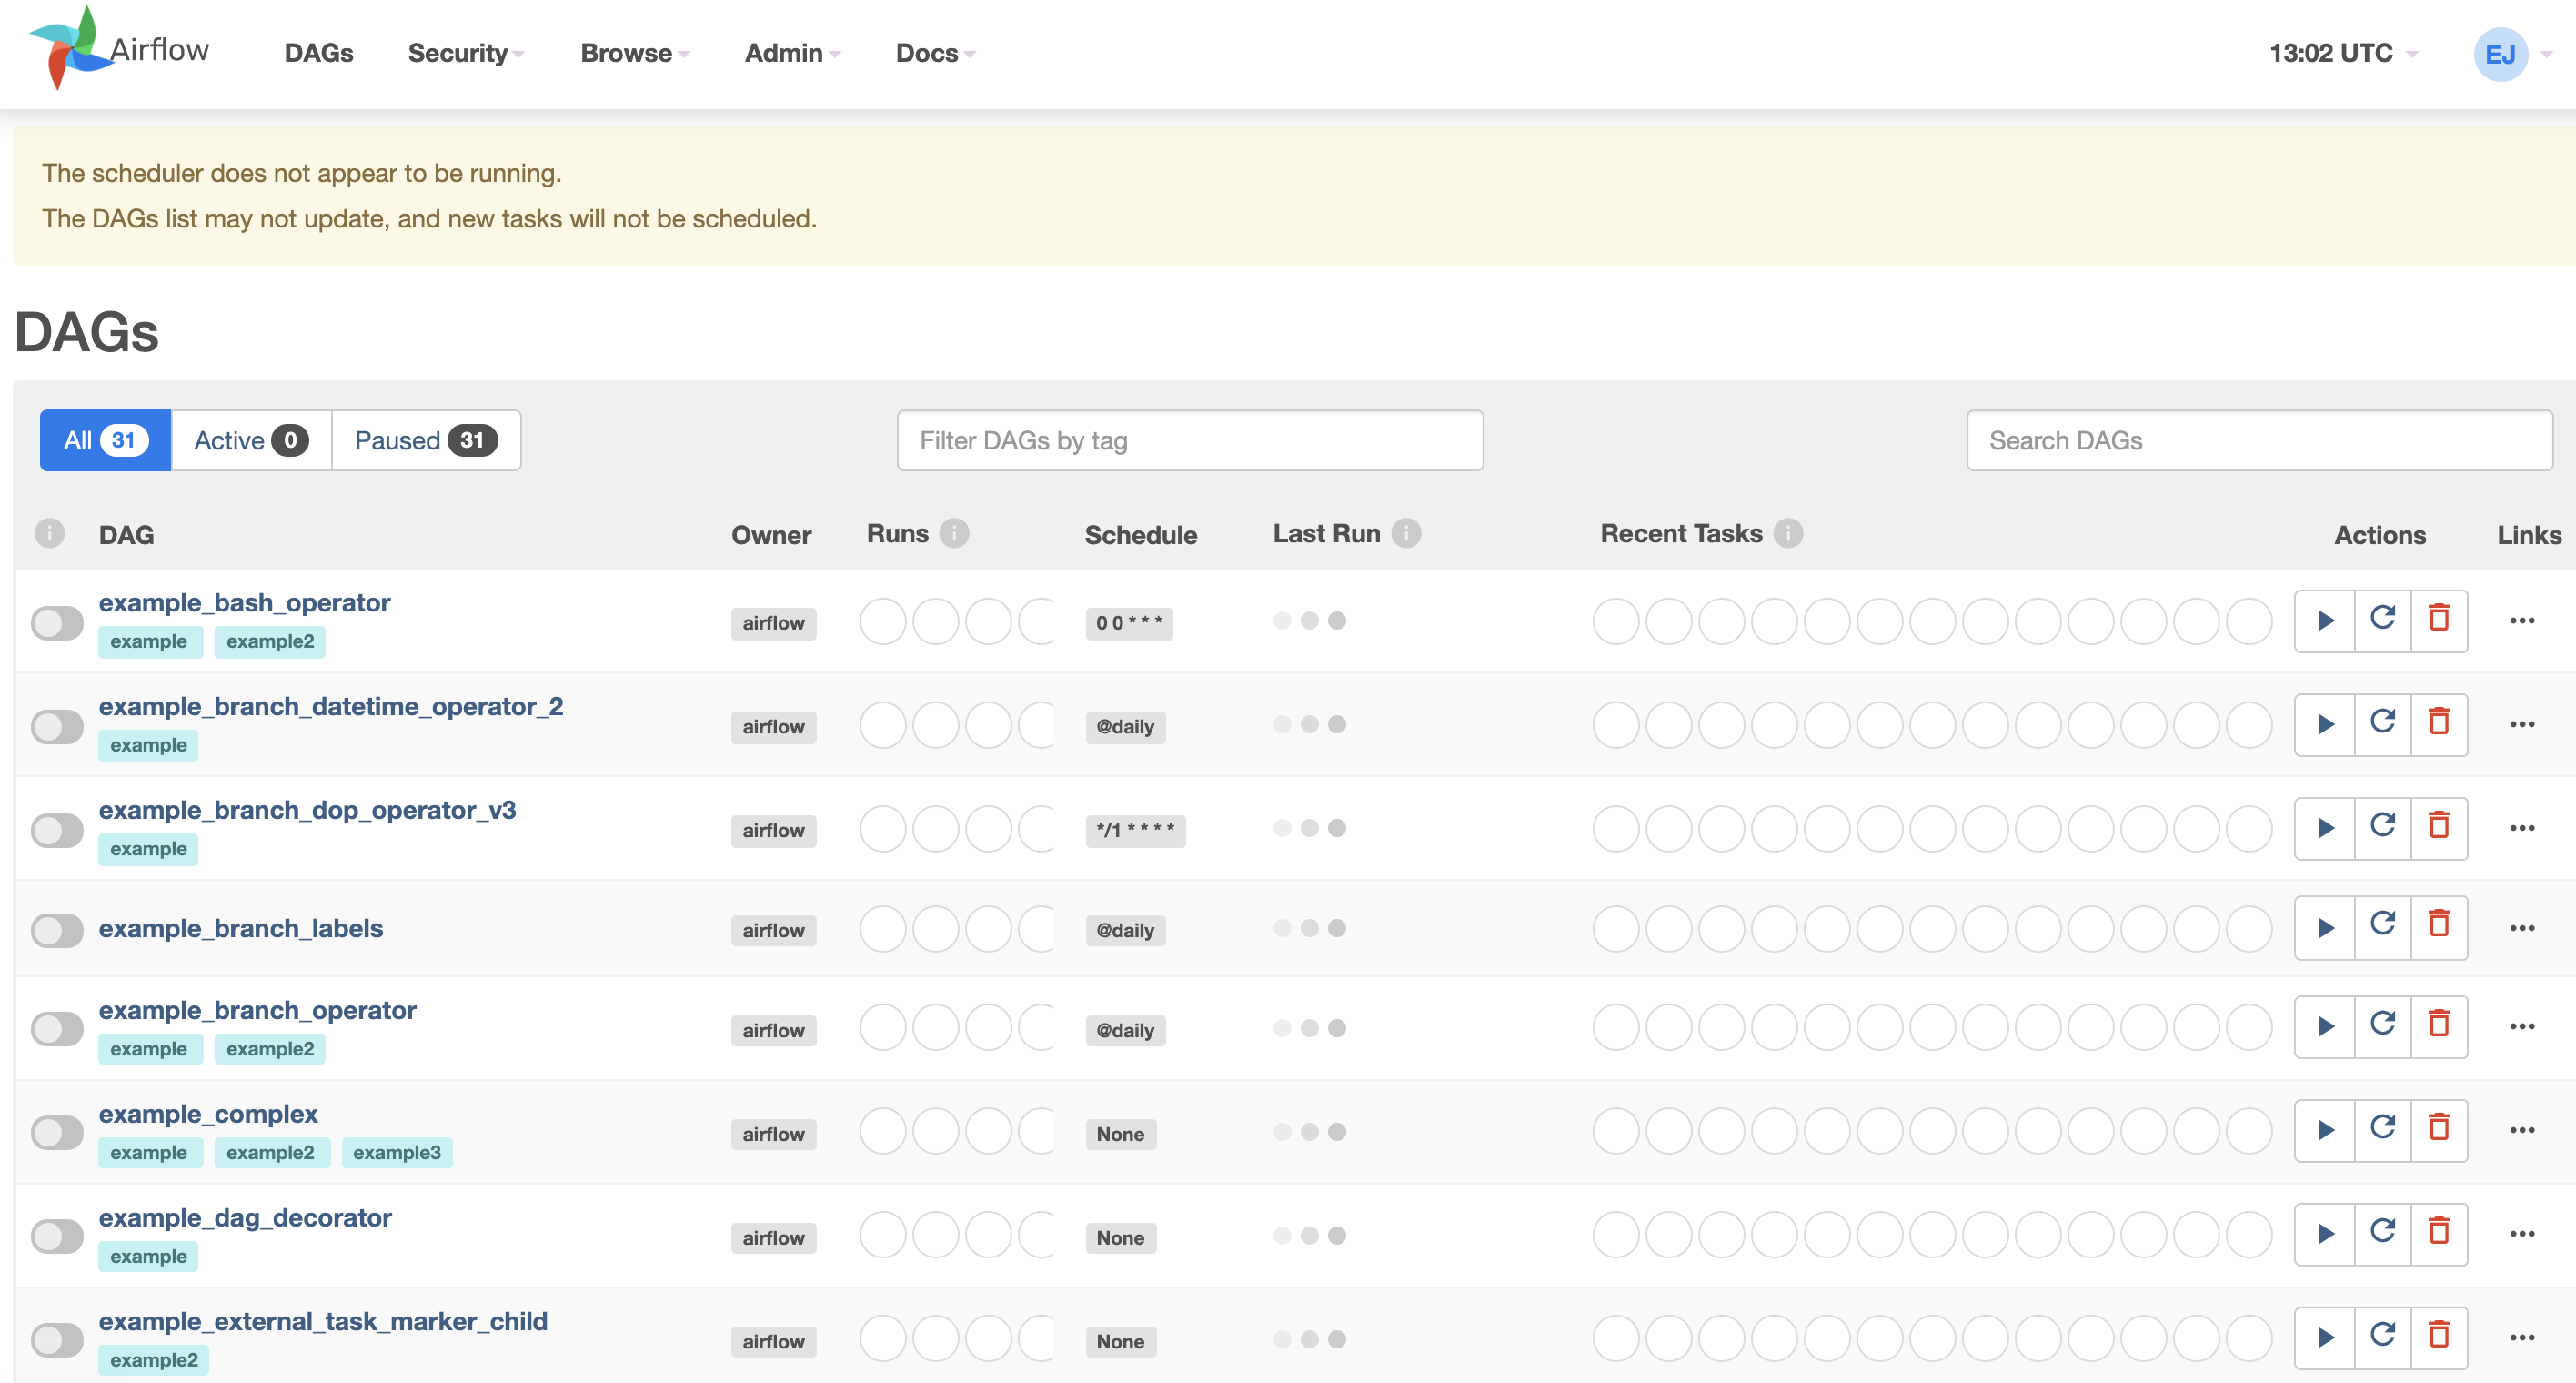Trigger the example_branch_labels DAG
This screenshot has height=1383, width=2576.
[x=2325, y=929]
